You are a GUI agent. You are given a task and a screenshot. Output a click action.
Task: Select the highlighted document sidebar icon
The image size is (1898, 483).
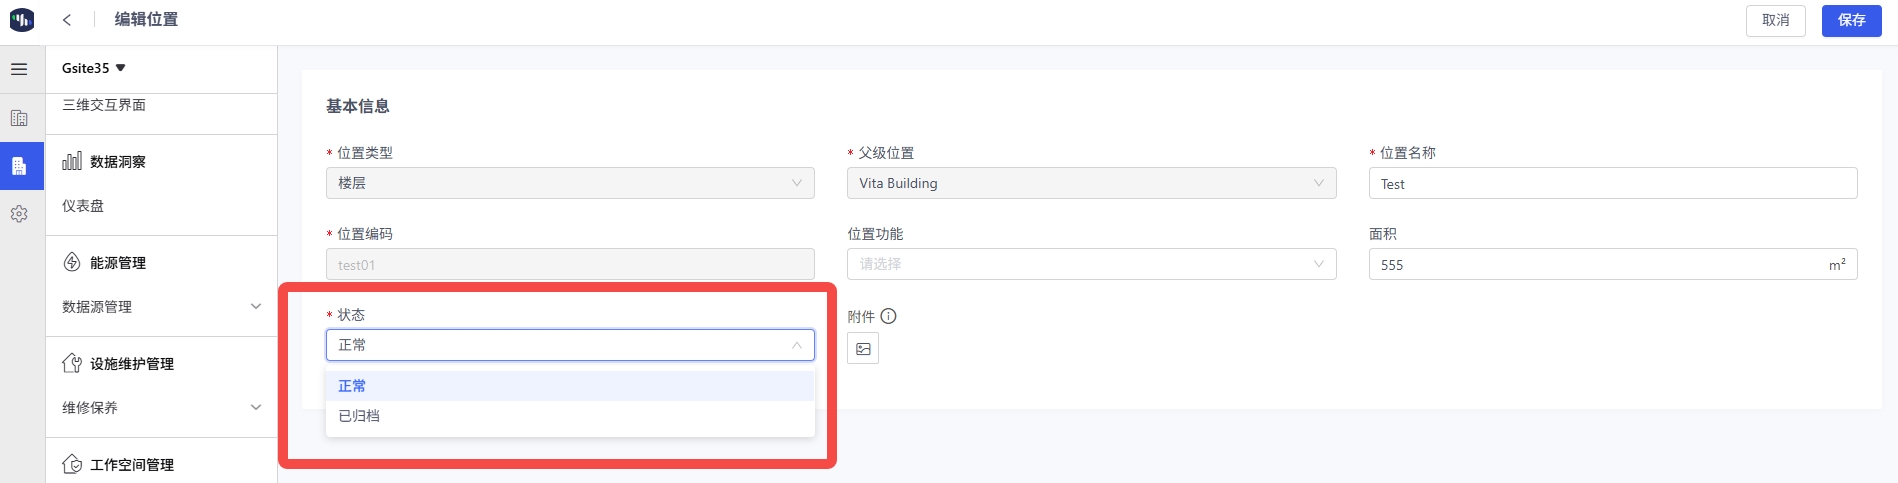[19, 166]
